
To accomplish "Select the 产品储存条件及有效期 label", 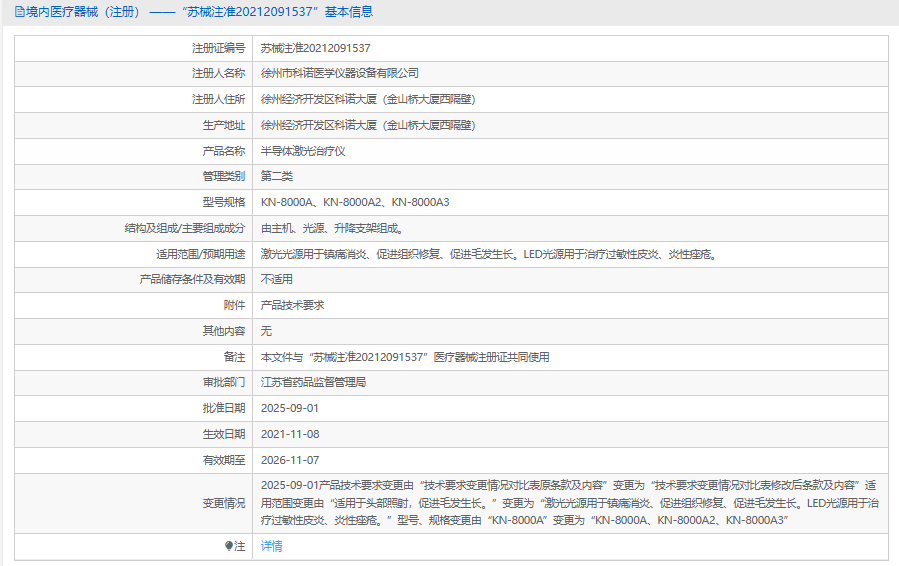I will [192, 279].
